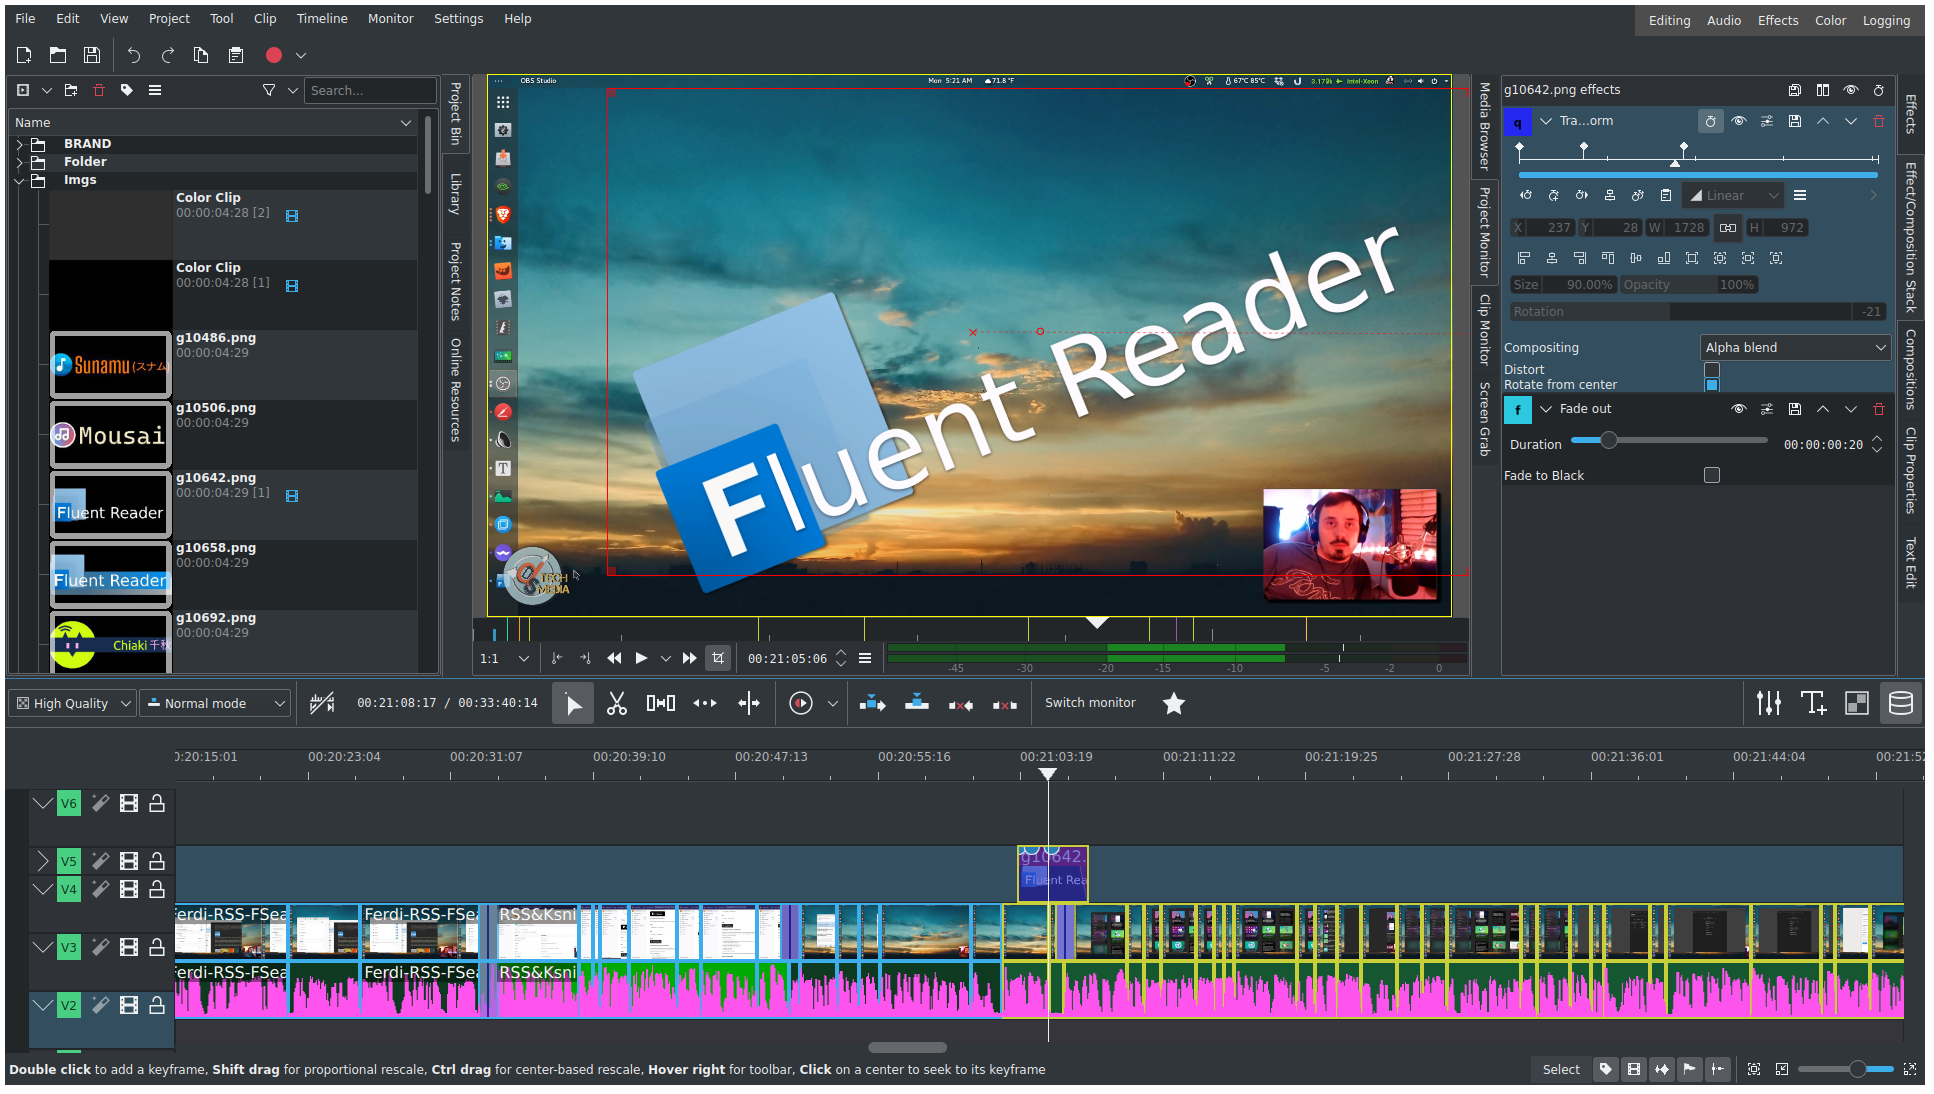
Task: Start recording with red record button
Action: tap(274, 56)
